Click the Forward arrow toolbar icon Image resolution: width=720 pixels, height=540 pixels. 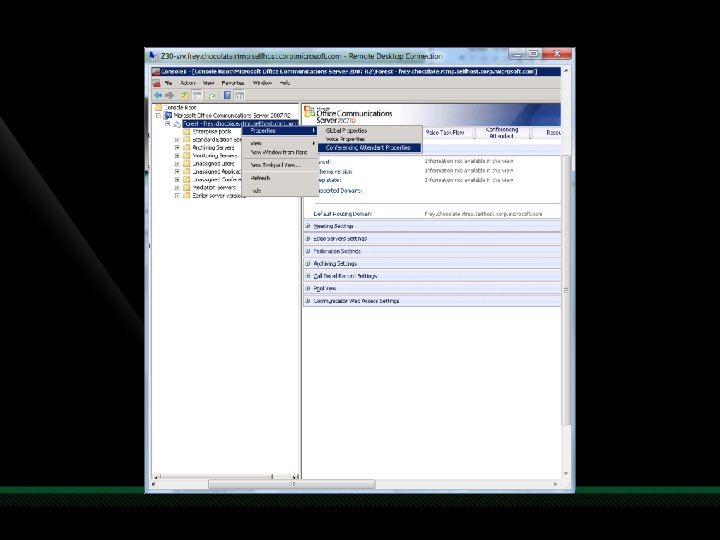tap(169, 95)
